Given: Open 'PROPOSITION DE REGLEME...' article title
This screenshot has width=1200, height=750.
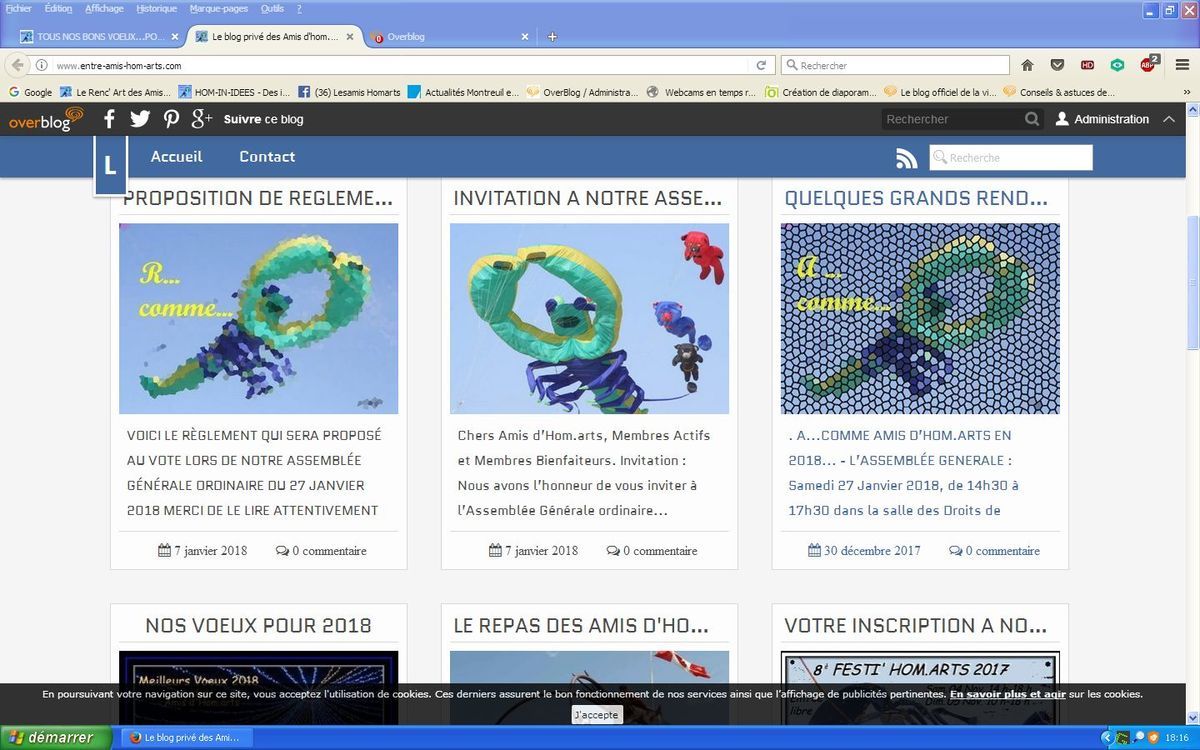Looking at the screenshot, I should pos(258,198).
